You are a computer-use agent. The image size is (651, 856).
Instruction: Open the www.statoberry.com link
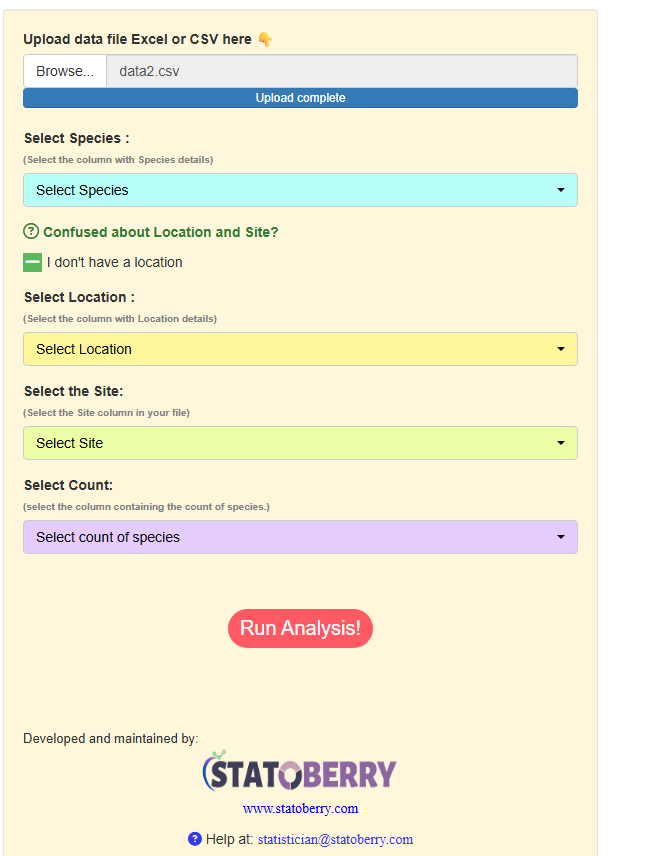(300, 809)
